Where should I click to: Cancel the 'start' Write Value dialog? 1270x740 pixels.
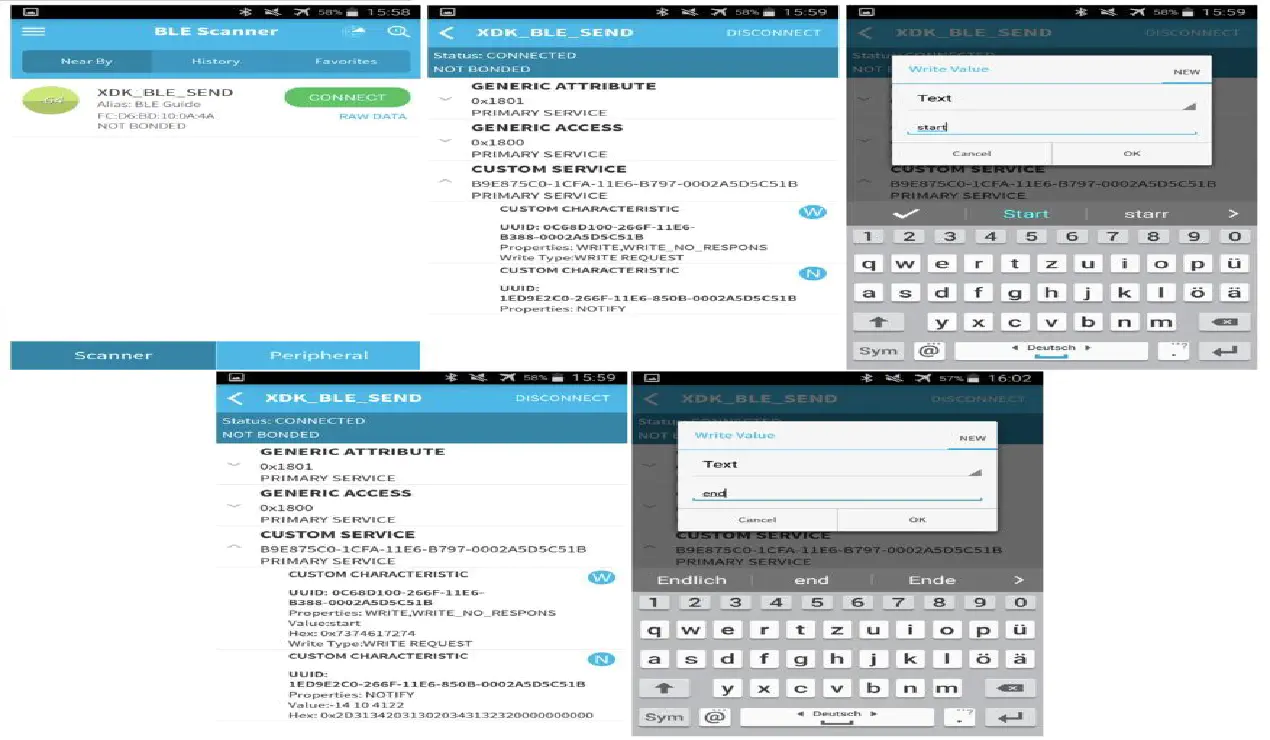(971, 153)
